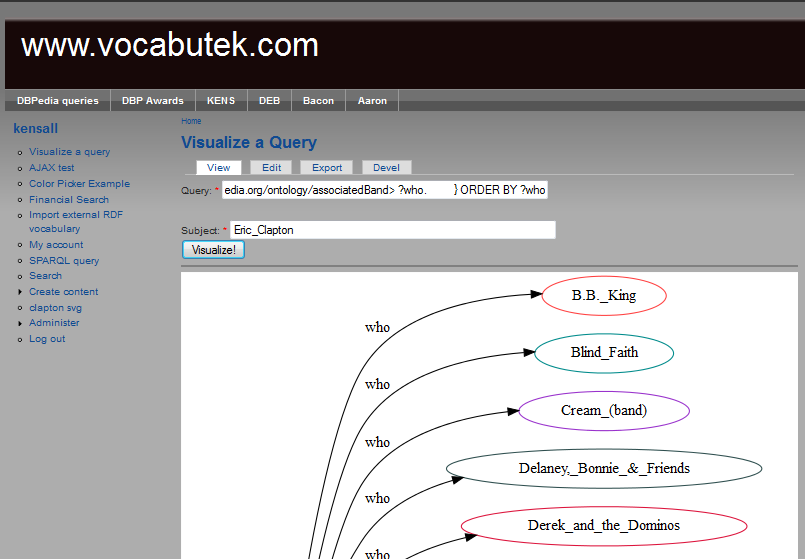Click the Visualize a Query page heading

[249, 142]
